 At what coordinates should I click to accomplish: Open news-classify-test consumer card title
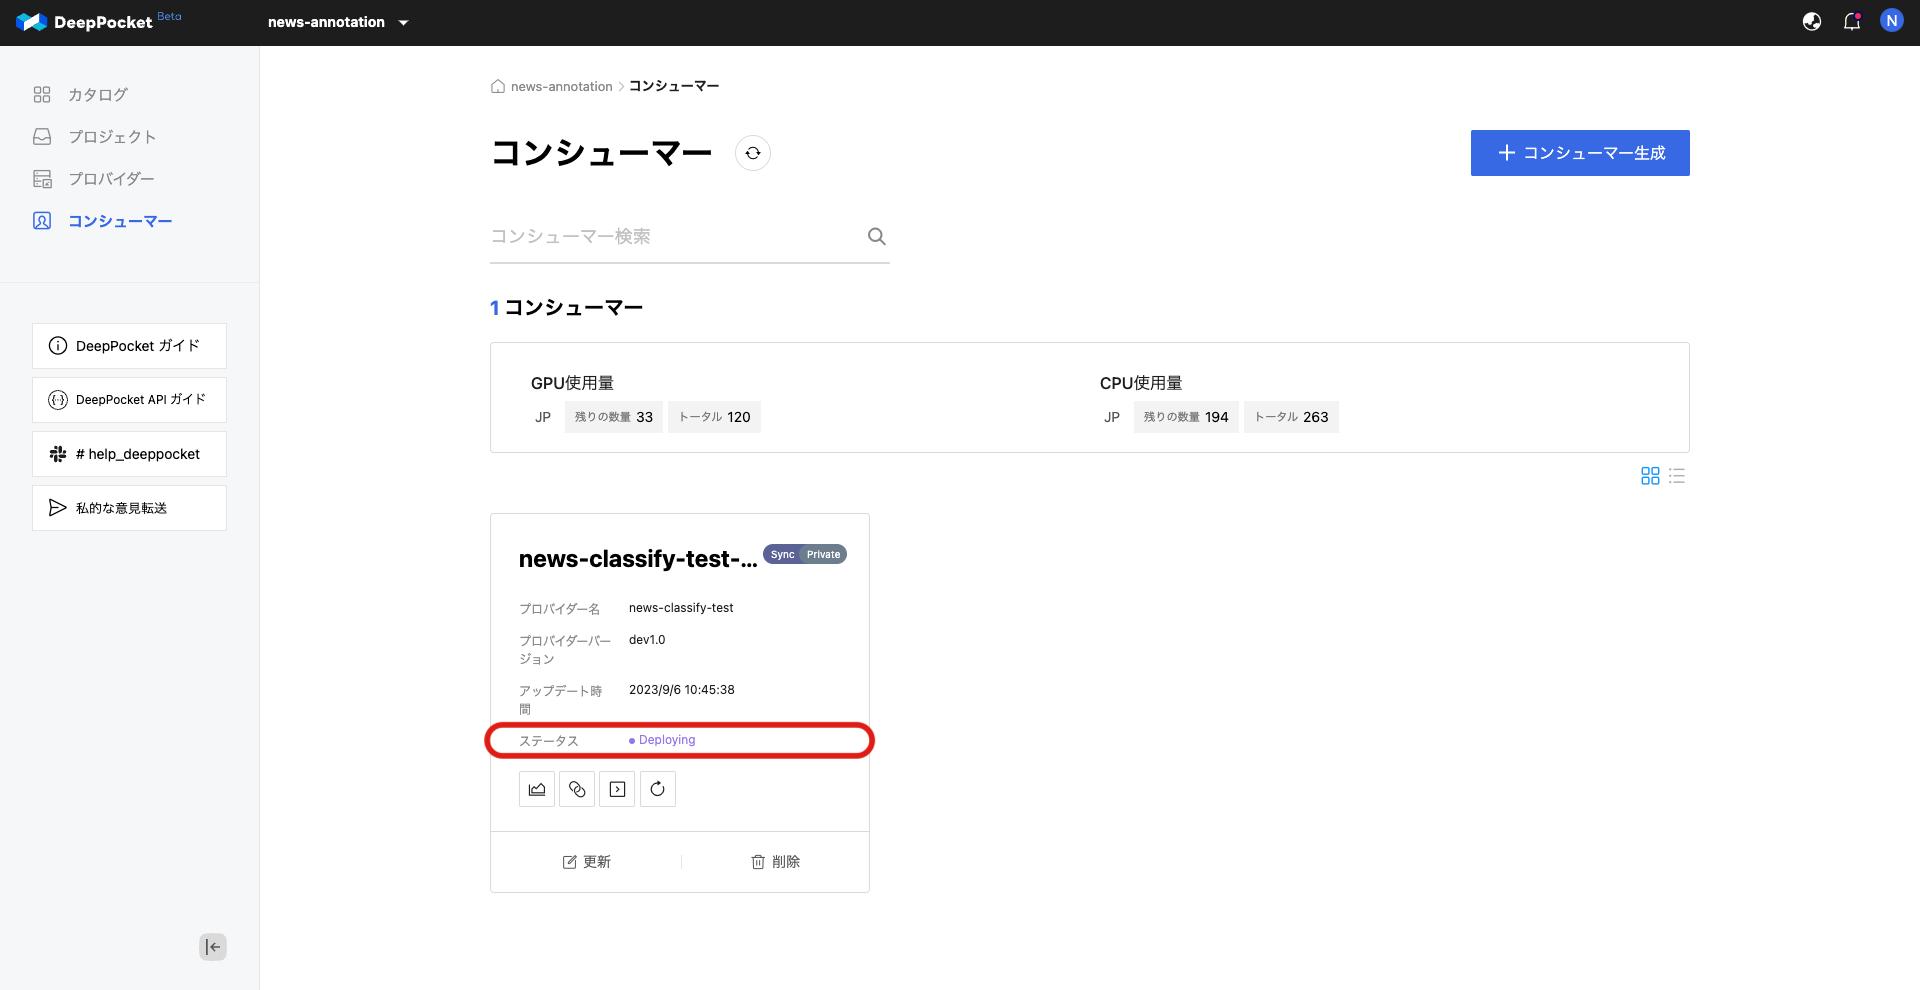(x=637, y=559)
